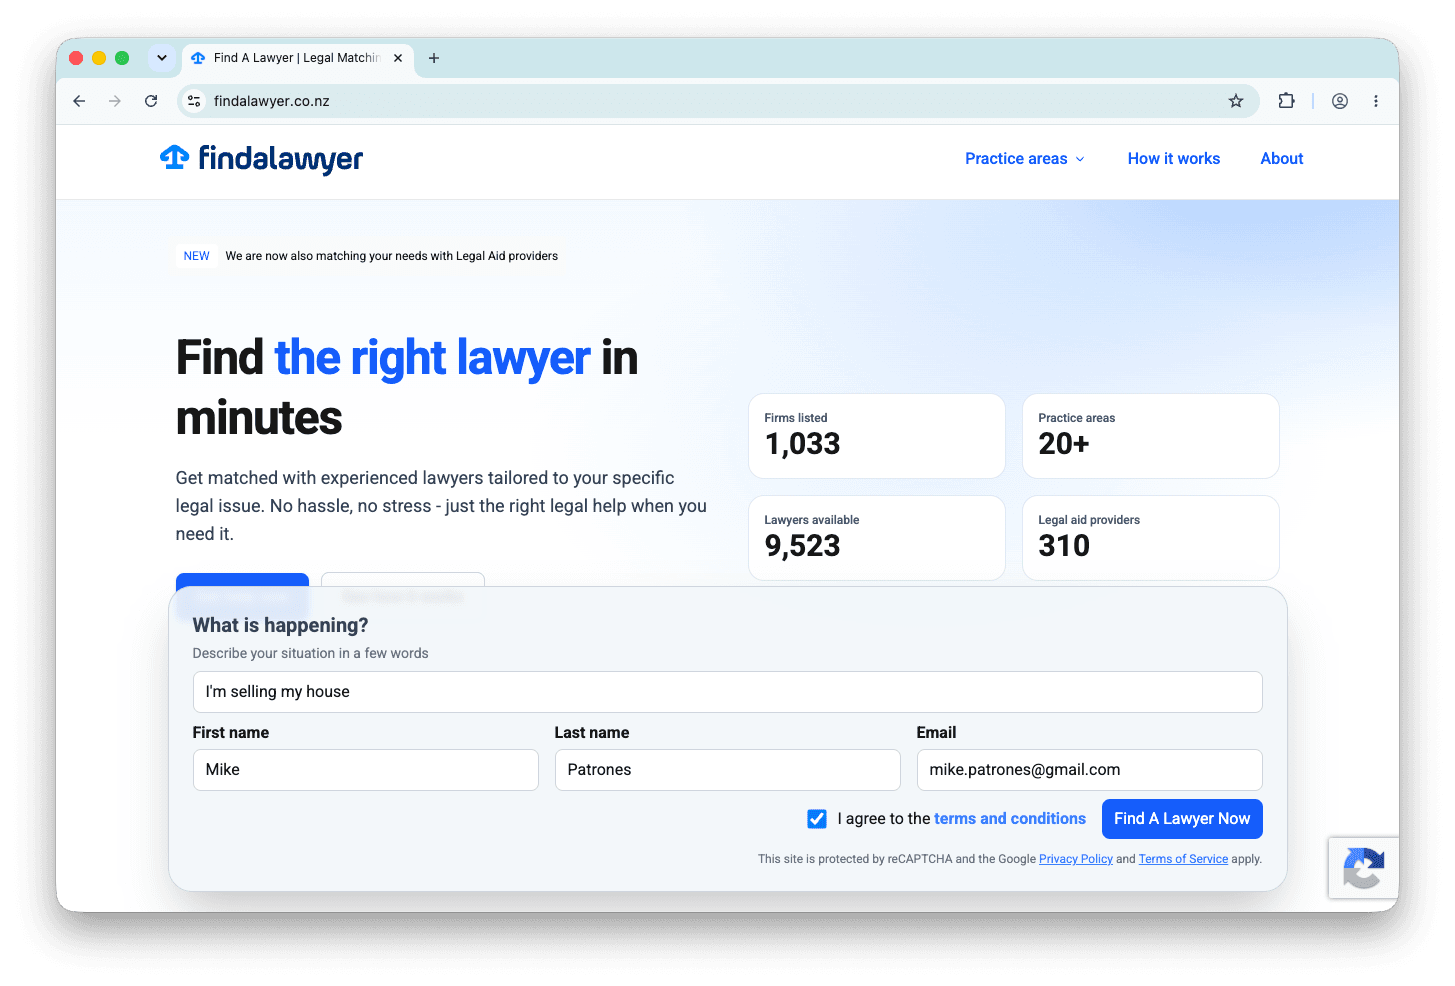
Task: Open Chrome three-dot menu
Action: [x=1376, y=101]
